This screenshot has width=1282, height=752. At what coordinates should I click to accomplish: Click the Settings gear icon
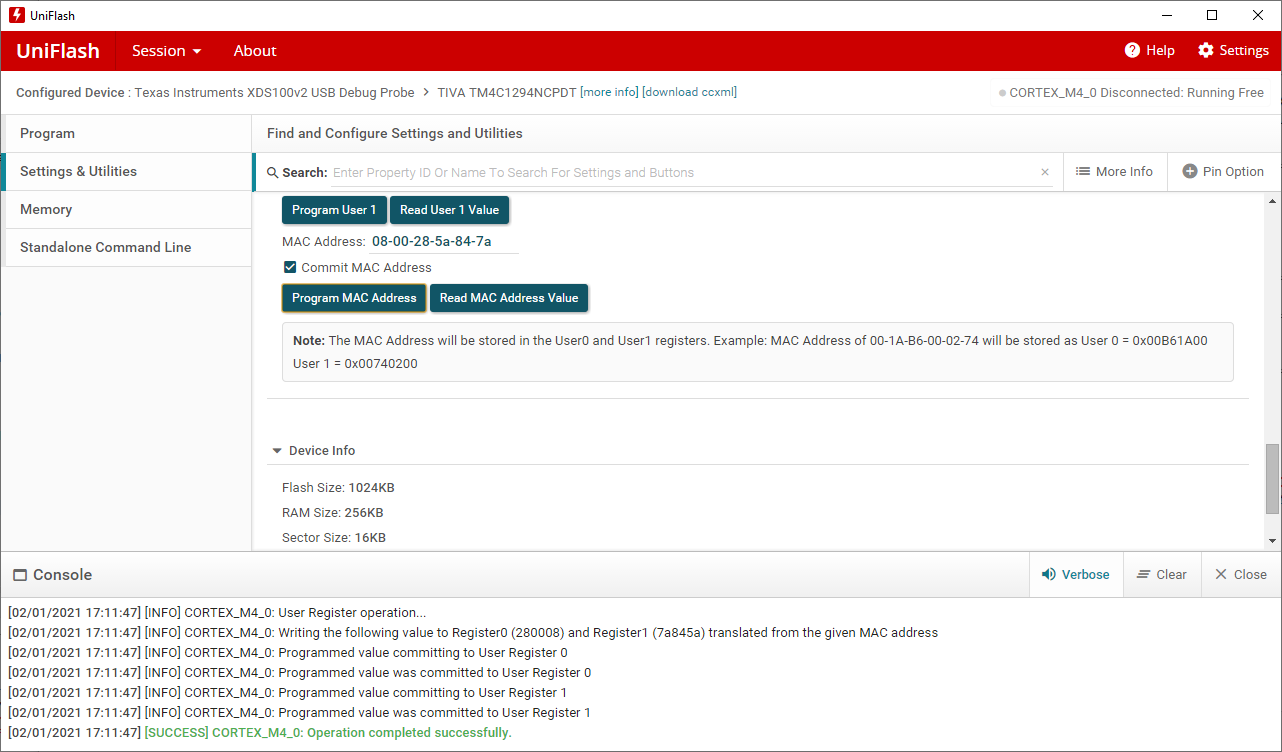[1205, 50]
